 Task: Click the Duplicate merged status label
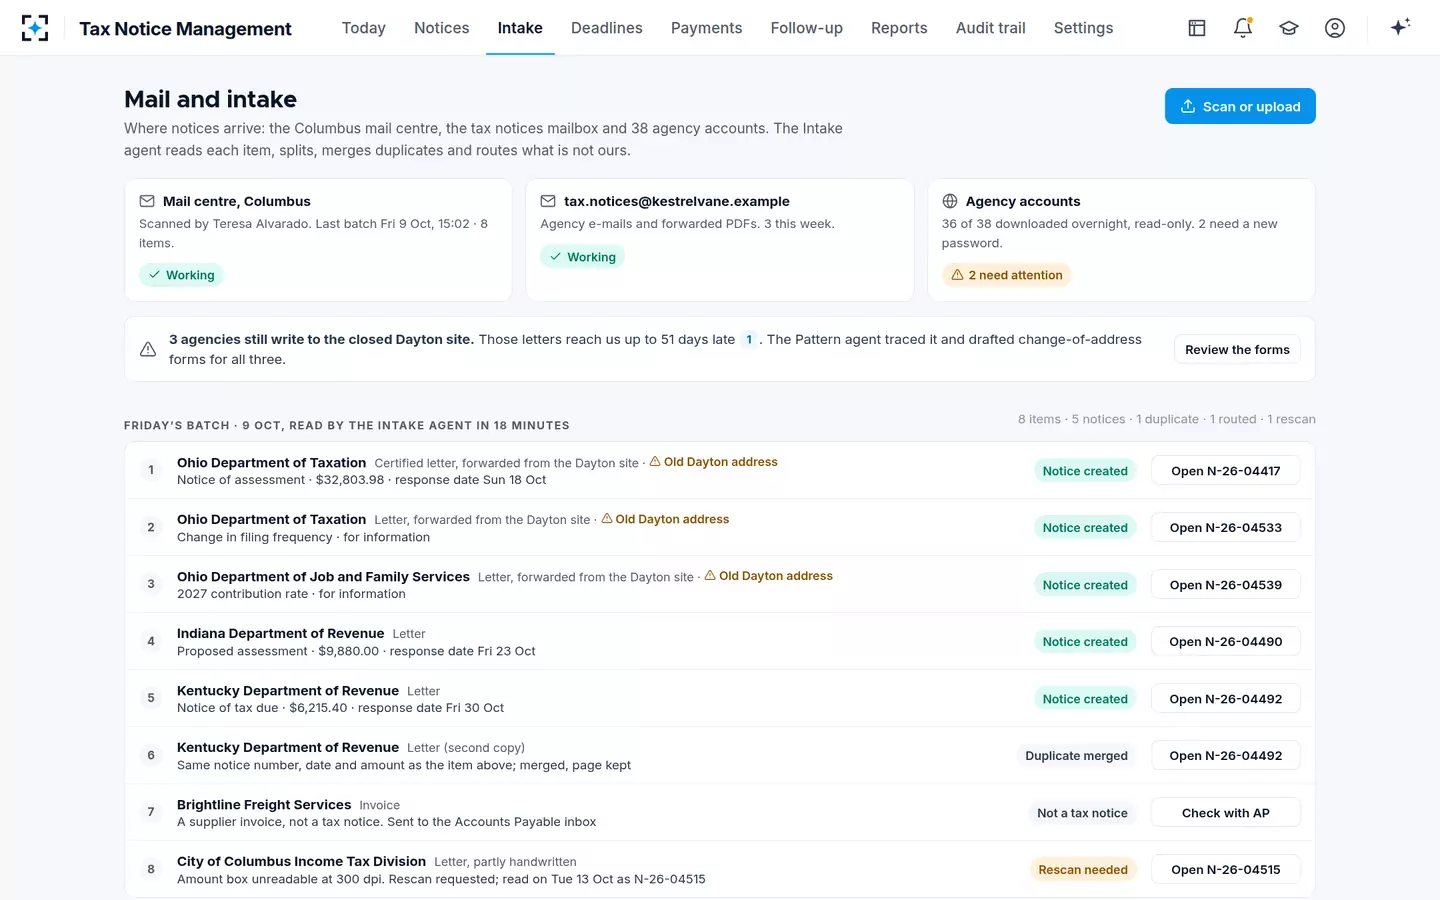(1076, 756)
